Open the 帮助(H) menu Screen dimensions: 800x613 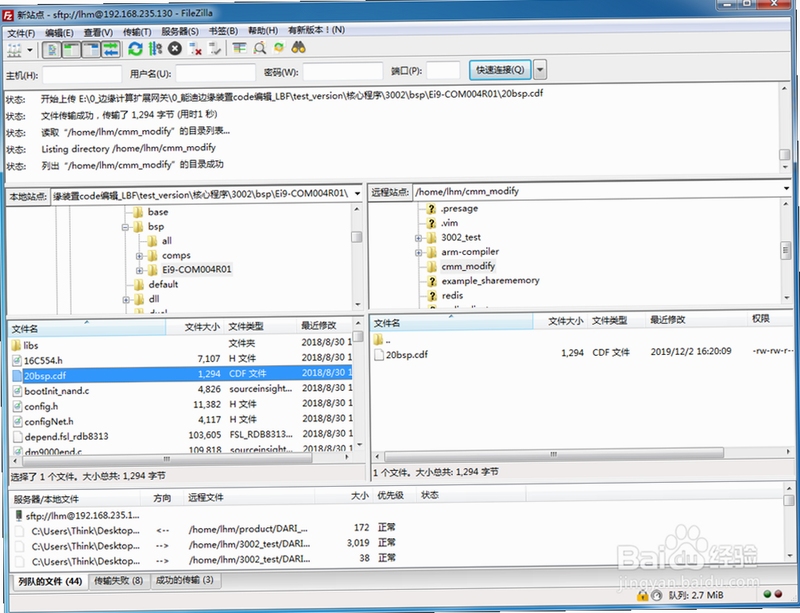point(263,31)
